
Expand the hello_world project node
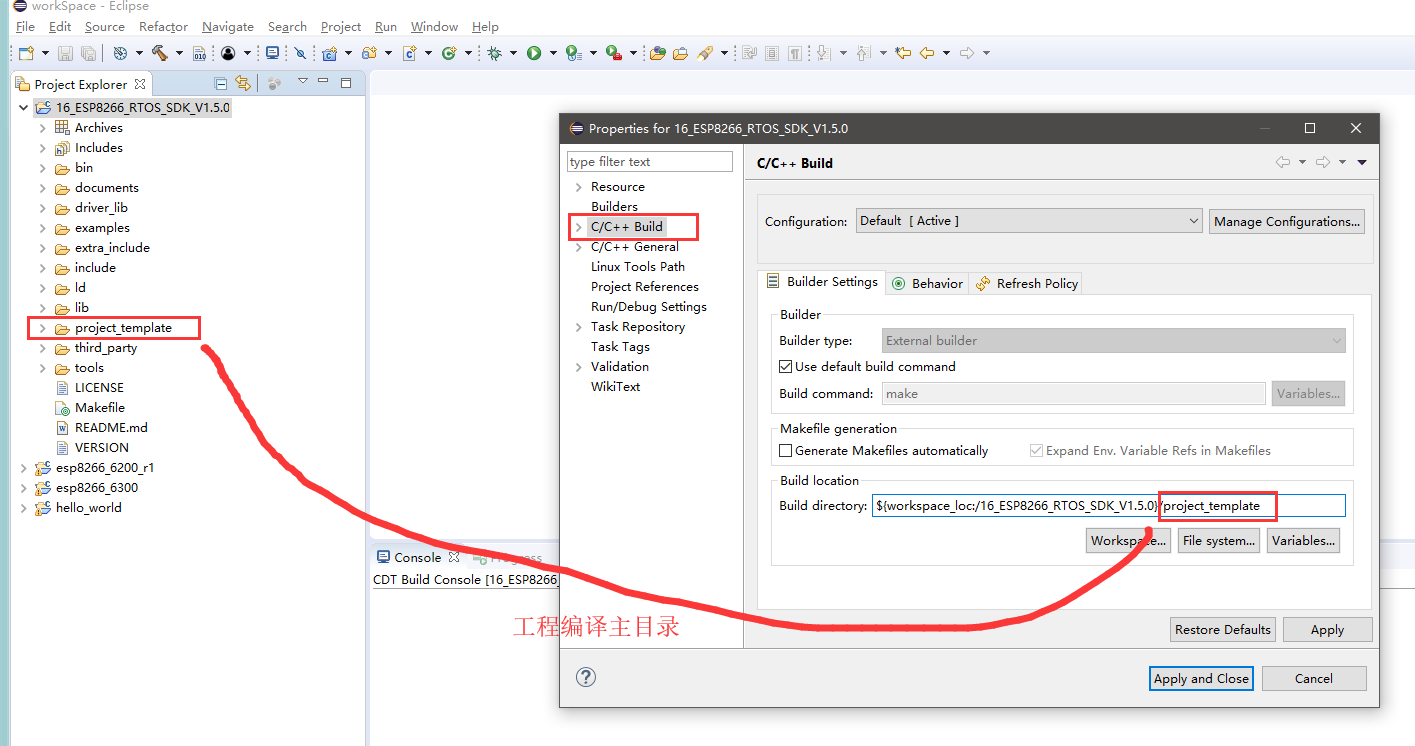coord(23,508)
